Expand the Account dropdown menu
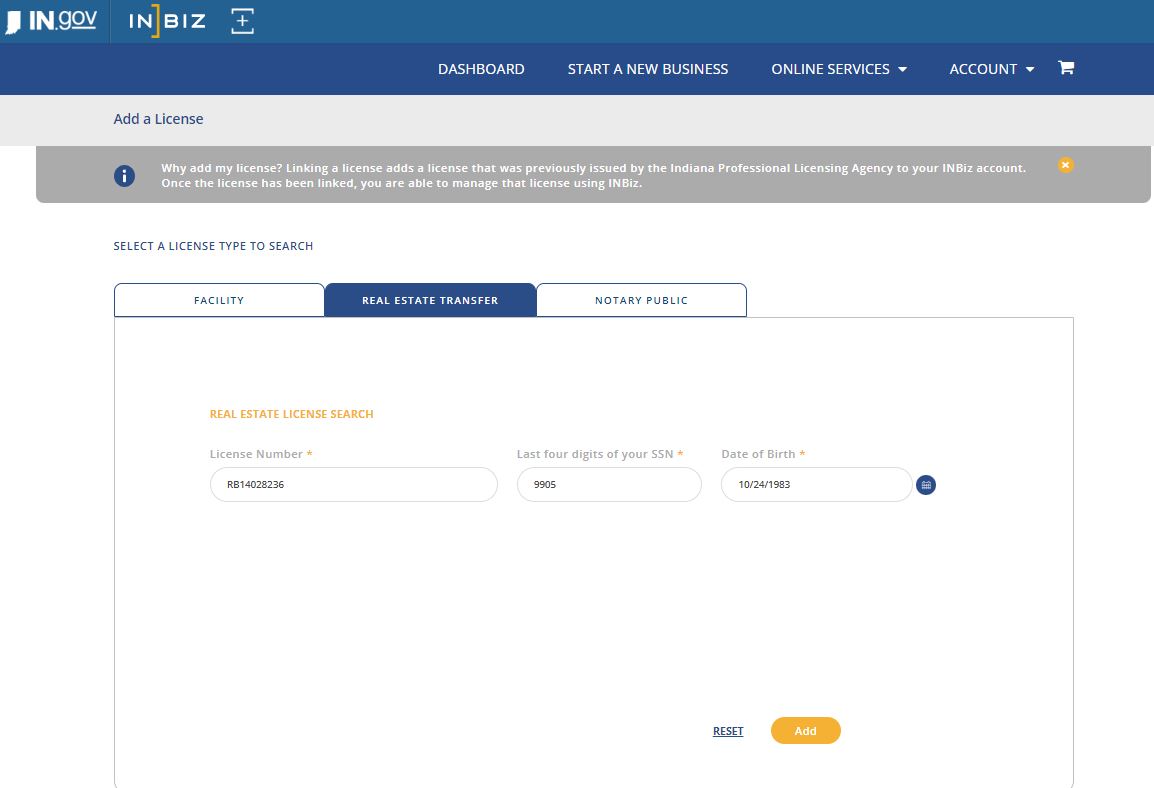1154x788 pixels. (991, 69)
